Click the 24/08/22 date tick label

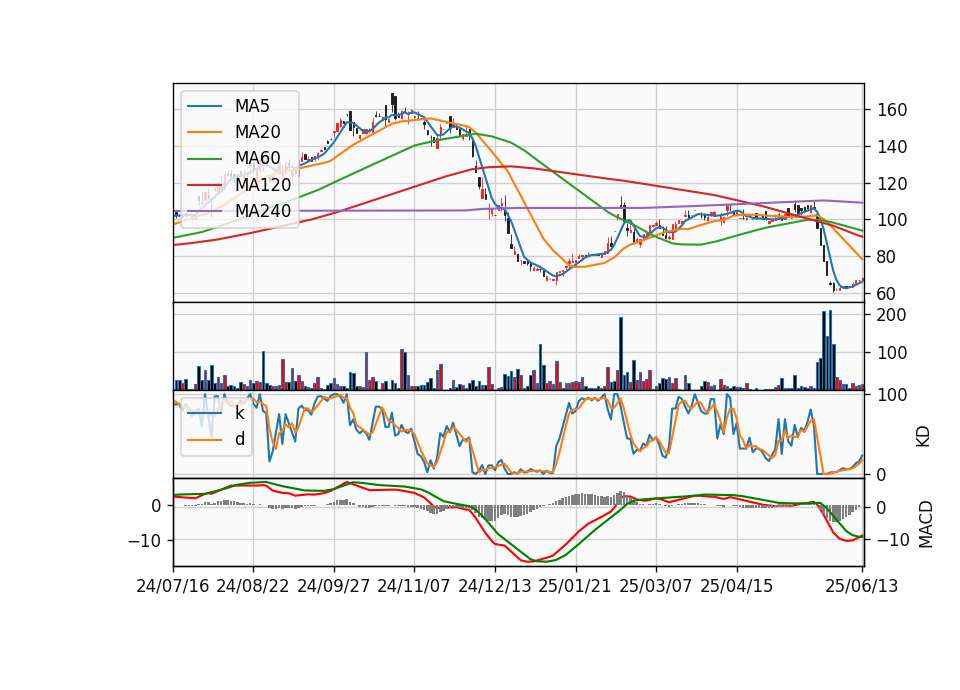pos(253,586)
